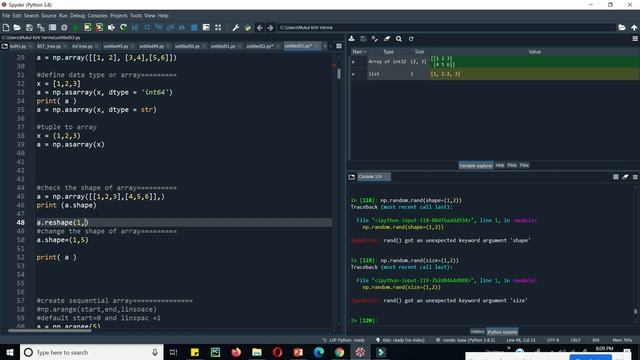The image size is (640, 360).
Task: Import data in Variable explorer
Action: (351, 39)
